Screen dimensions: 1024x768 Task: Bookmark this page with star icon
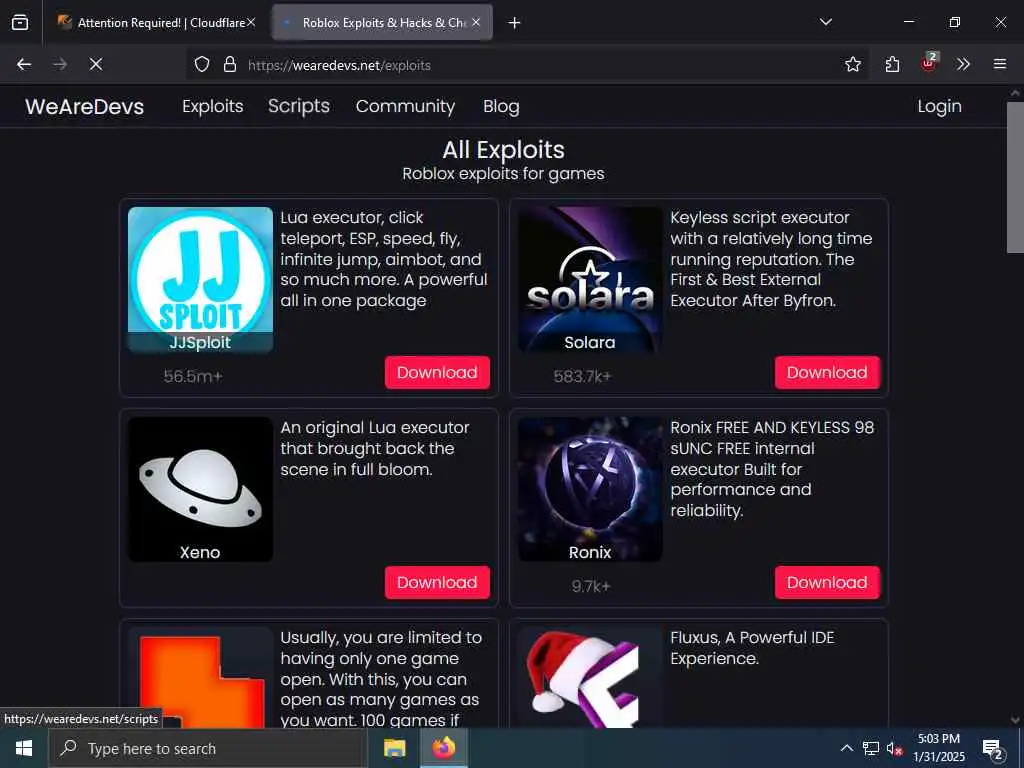tap(853, 64)
